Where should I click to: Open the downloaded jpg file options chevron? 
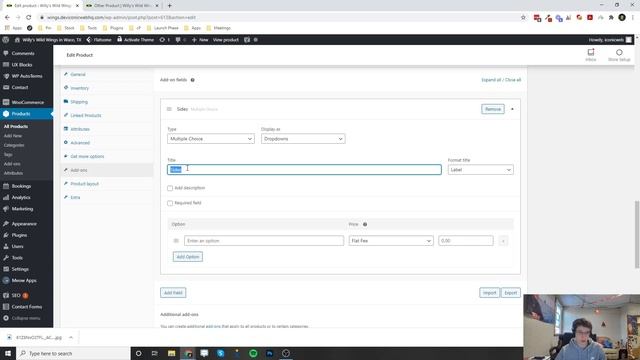(x=71, y=338)
